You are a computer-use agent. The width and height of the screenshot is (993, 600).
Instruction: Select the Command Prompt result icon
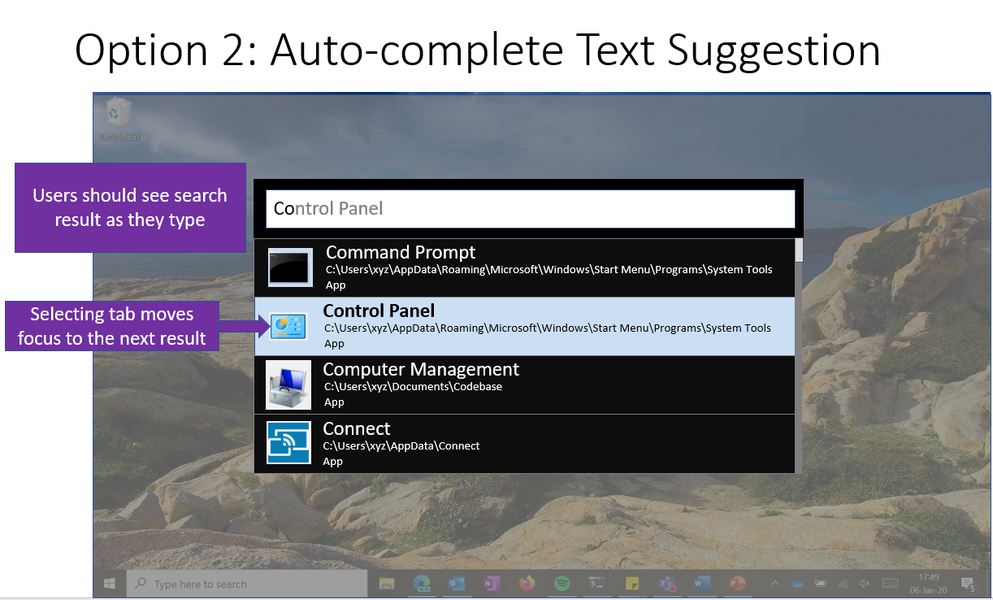(x=289, y=267)
